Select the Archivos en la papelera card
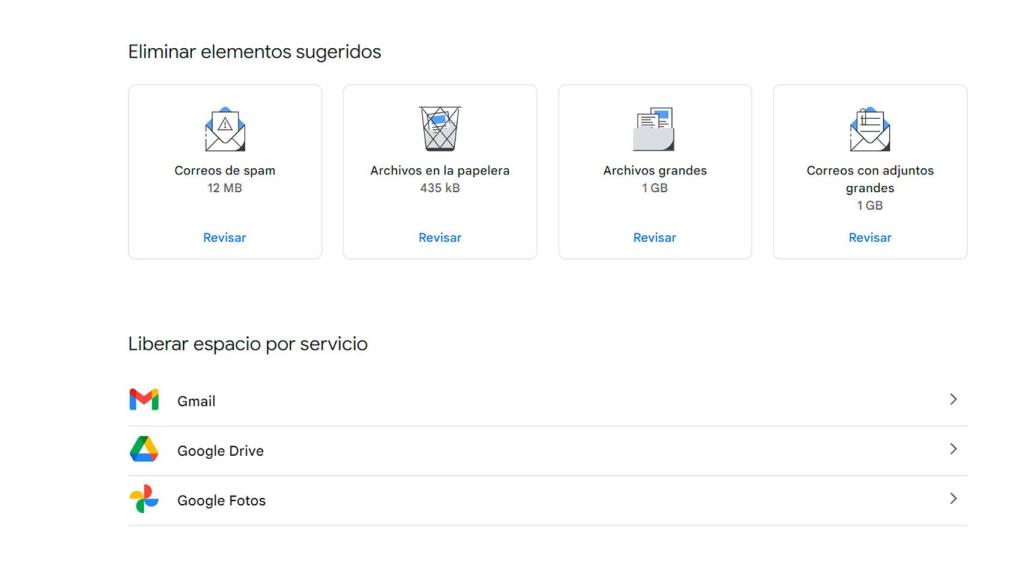Viewport: 1024px width, 576px height. 440,170
